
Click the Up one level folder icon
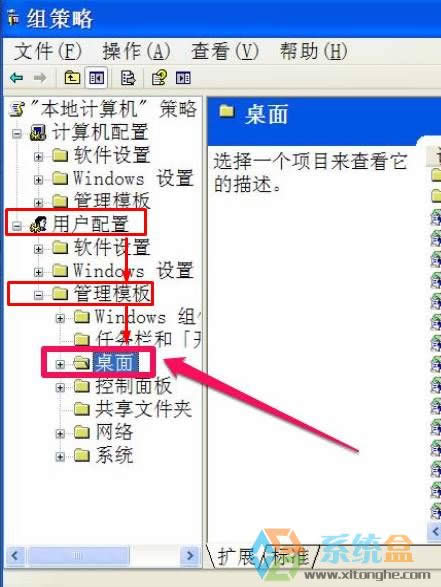click(x=72, y=77)
